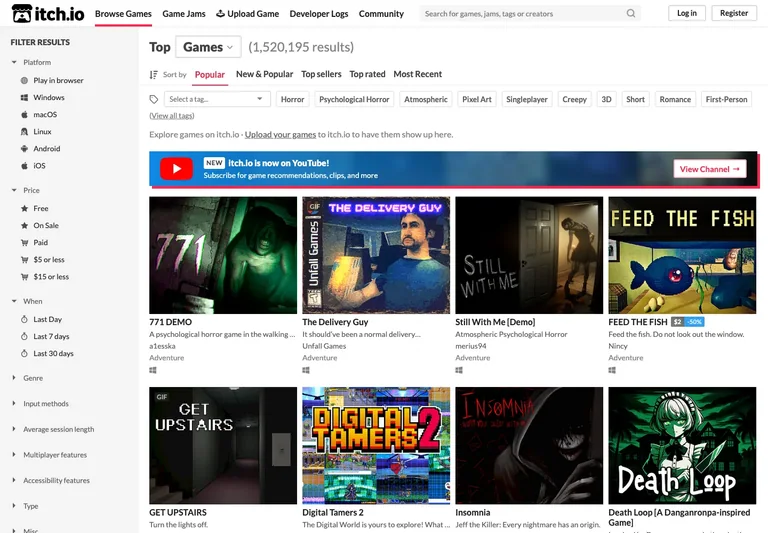Click the search magnifier icon
The height and width of the screenshot is (533, 768).
631,13
